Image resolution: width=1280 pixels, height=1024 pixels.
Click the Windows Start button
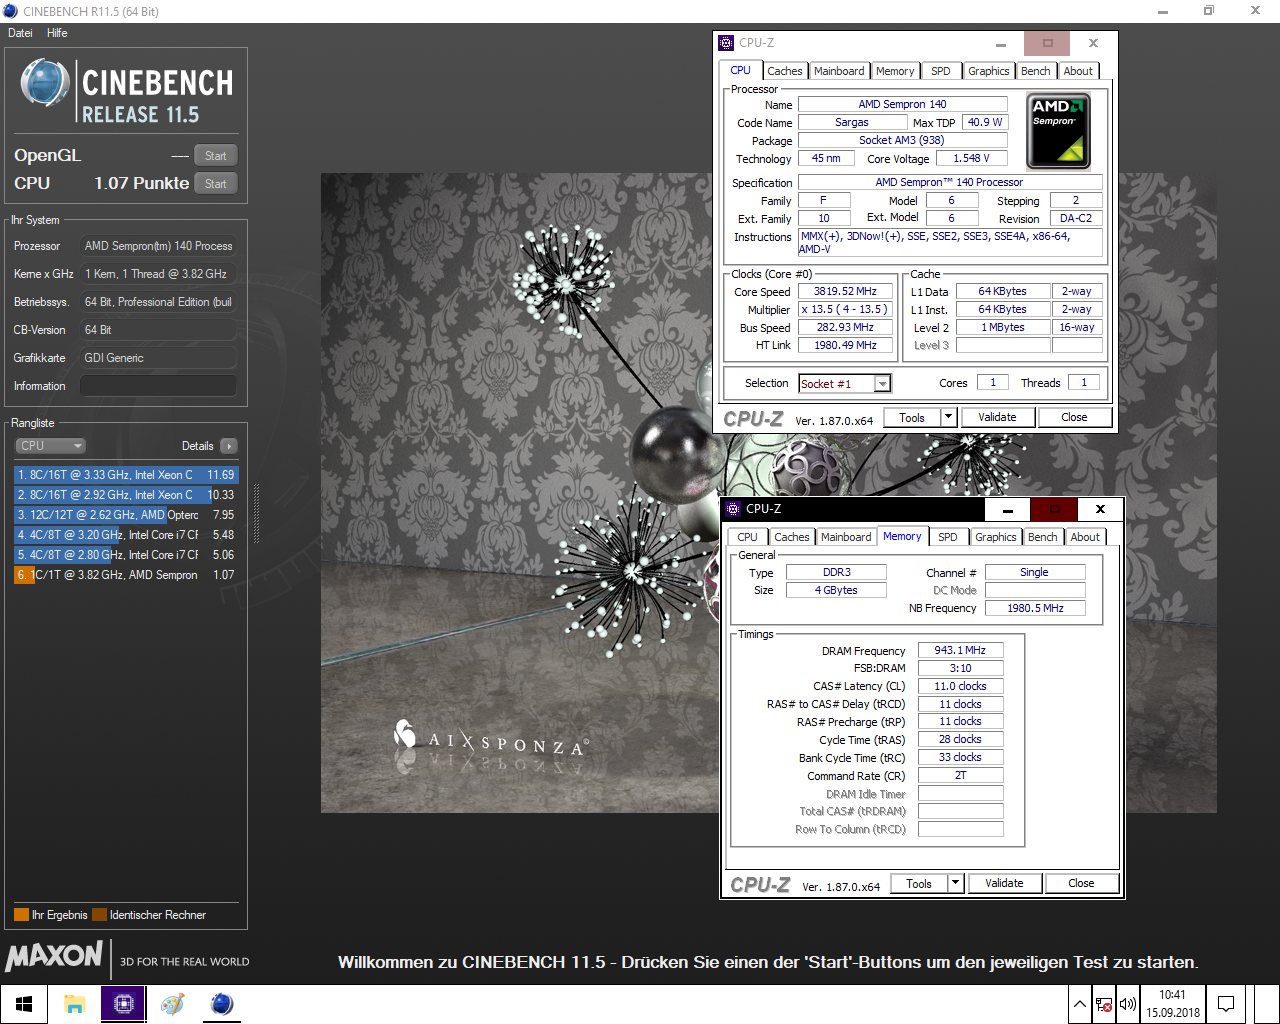24,1004
